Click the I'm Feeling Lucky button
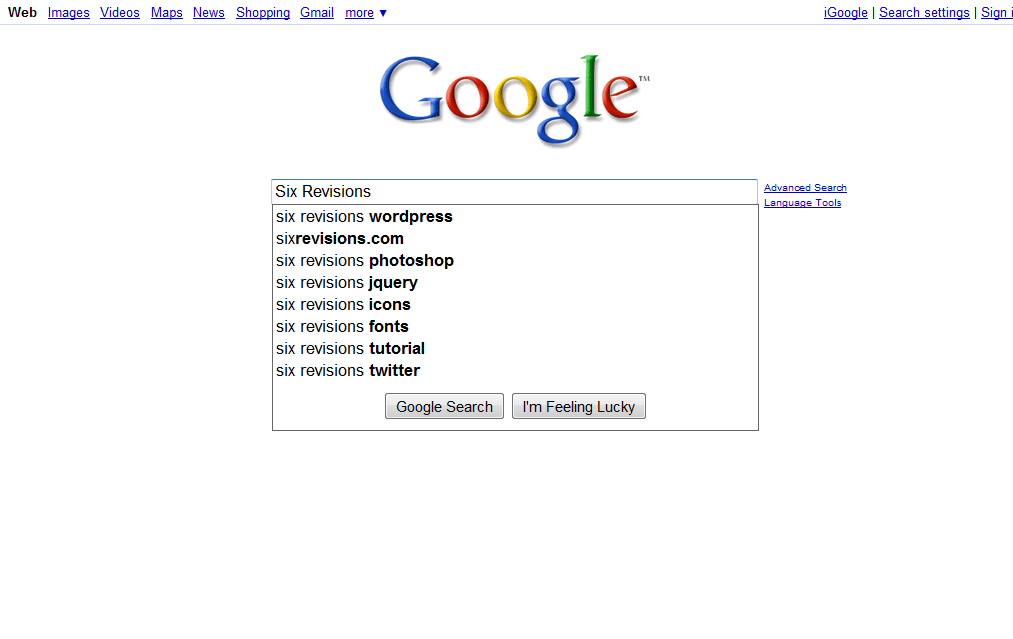This screenshot has width=1013, height=639. (579, 406)
